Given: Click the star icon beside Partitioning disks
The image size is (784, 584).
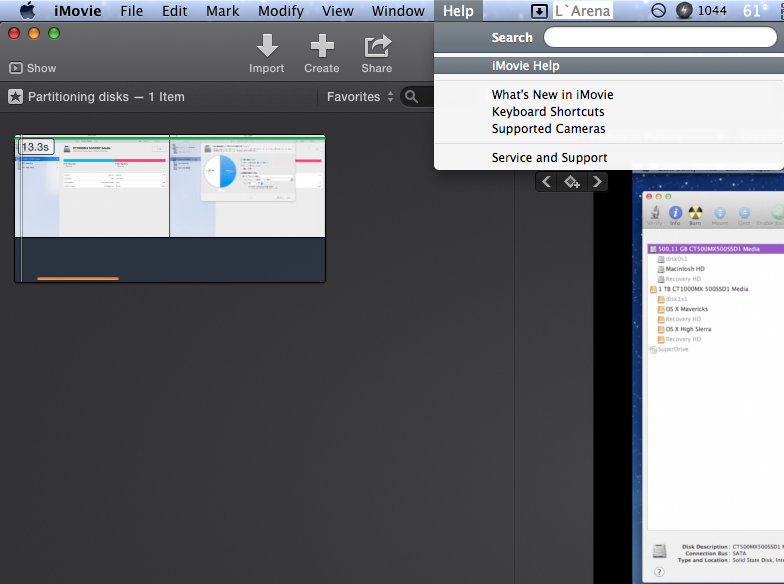Looking at the screenshot, I should point(16,96).
